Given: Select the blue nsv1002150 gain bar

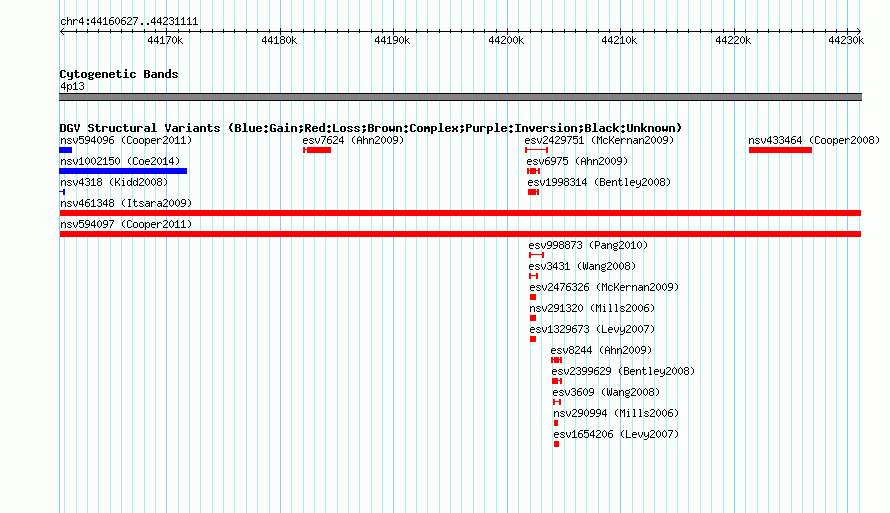Looking at the screenshot, I should click(x=123, y=171).
